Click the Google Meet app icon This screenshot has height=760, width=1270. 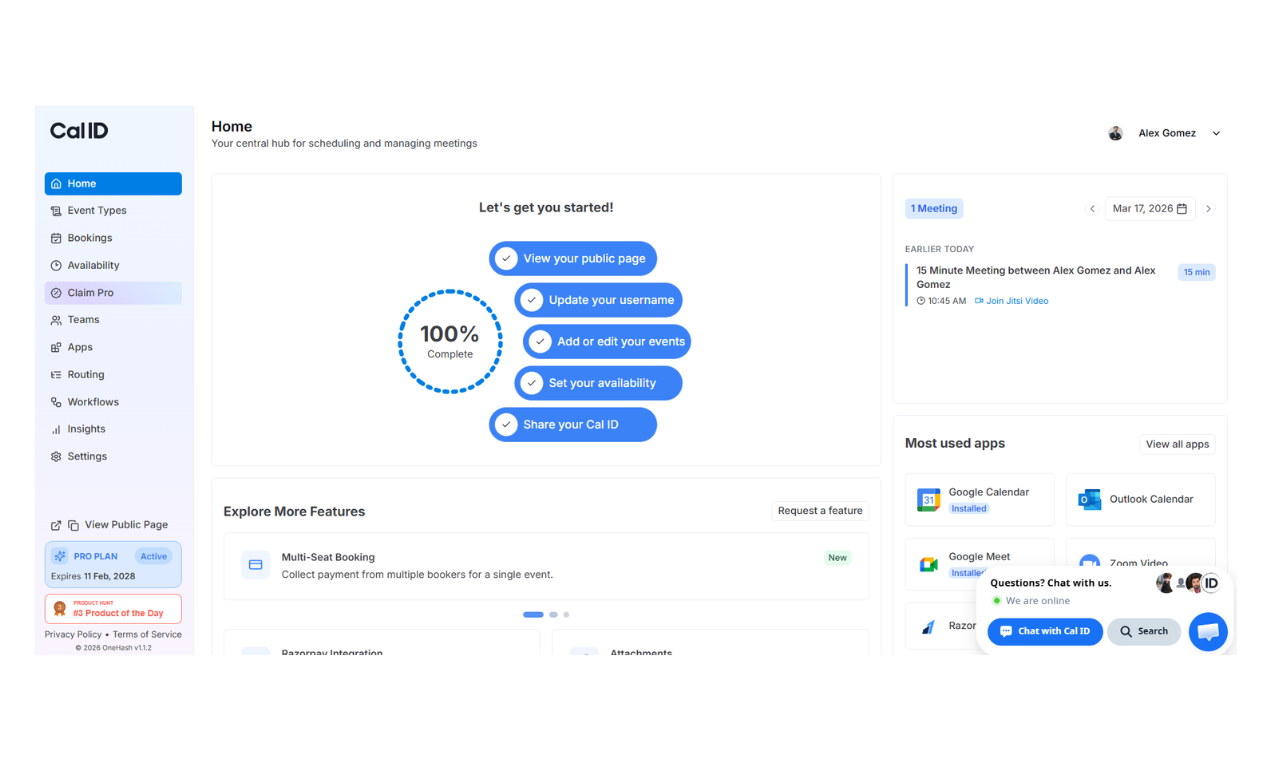coord(929,564)
